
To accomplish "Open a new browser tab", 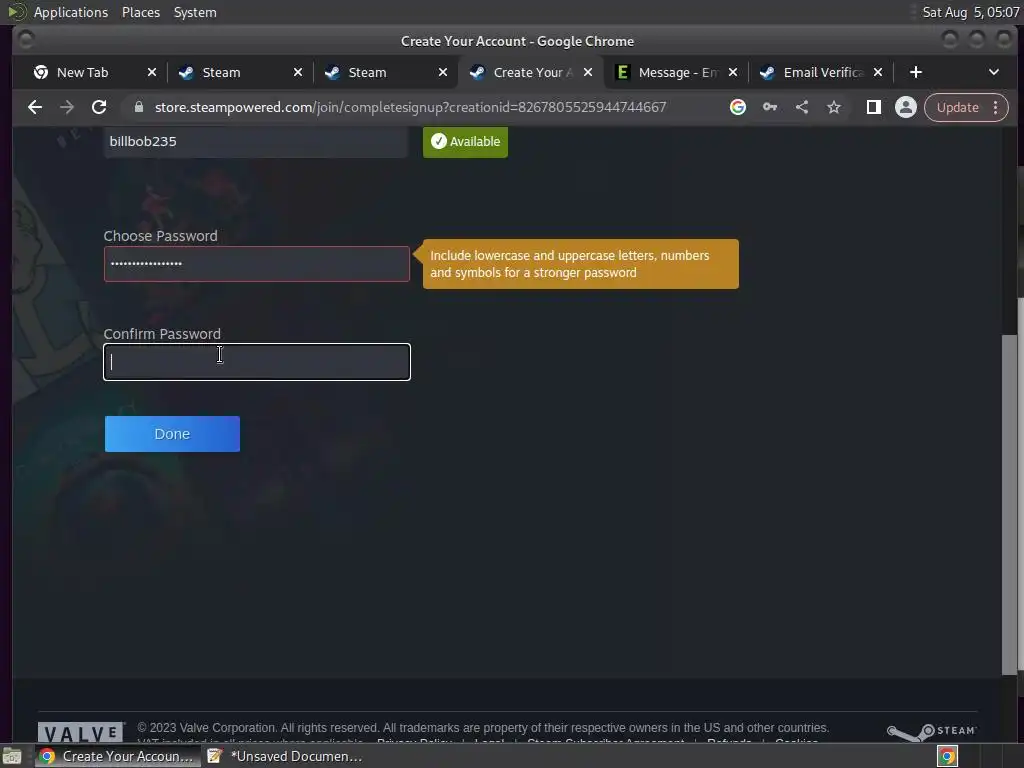I will pos(916,72).
